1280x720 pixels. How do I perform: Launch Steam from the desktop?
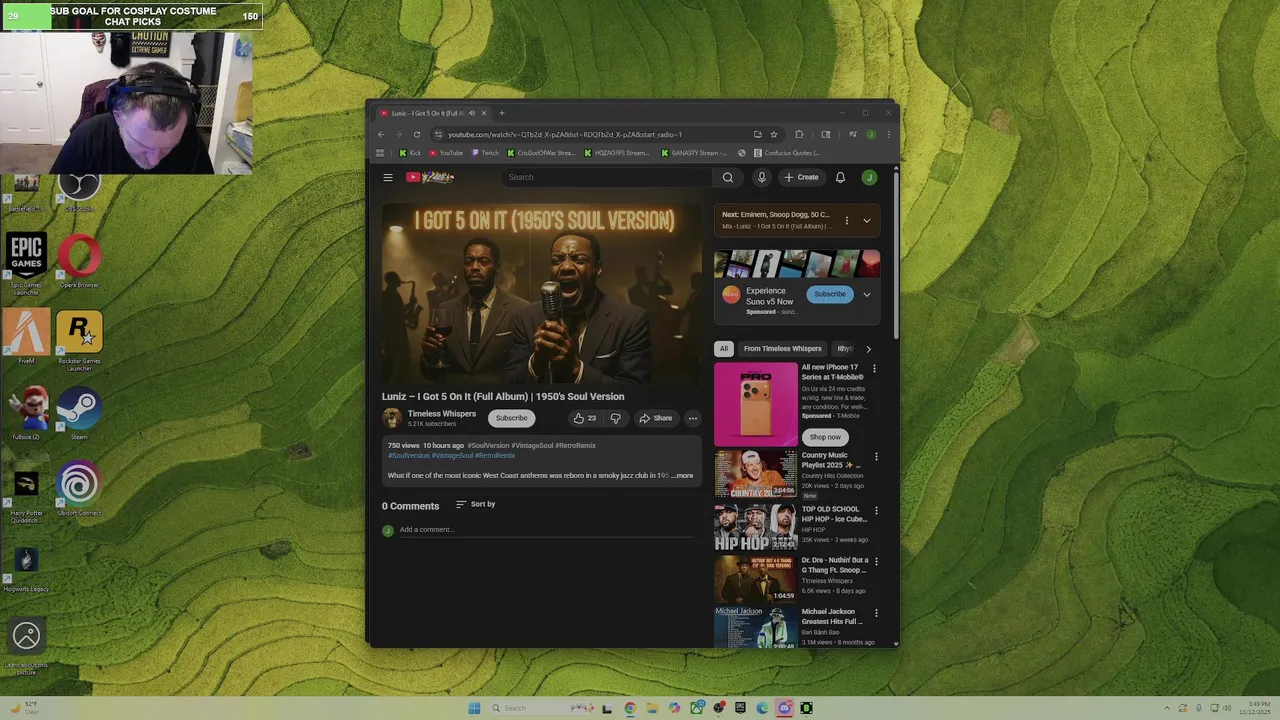(x=79, y=414)
